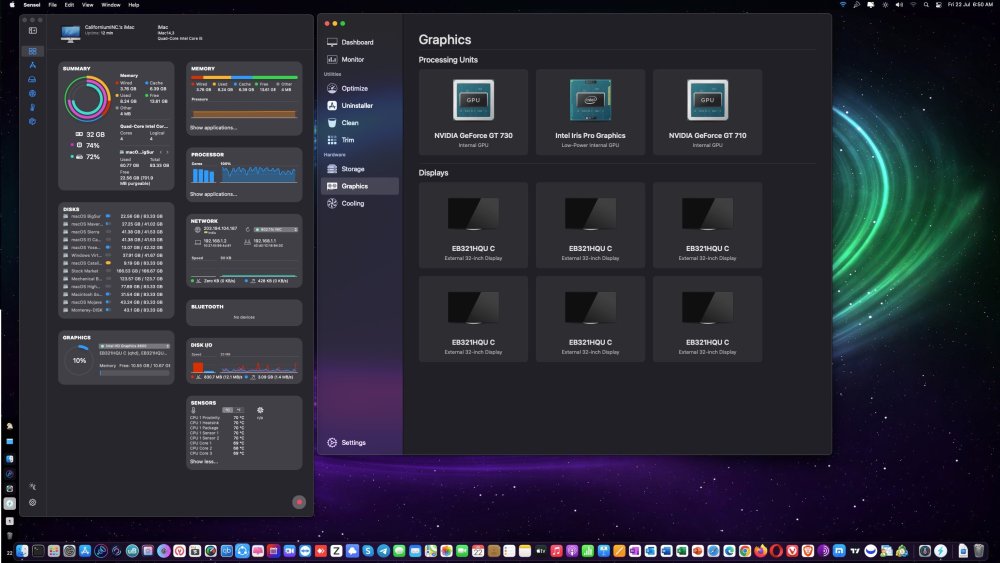The height and width of the screenshot is (563, 1000).
Task: Click the Memory usage color bar
Action: pyautogui.click(x=244, y=77)
